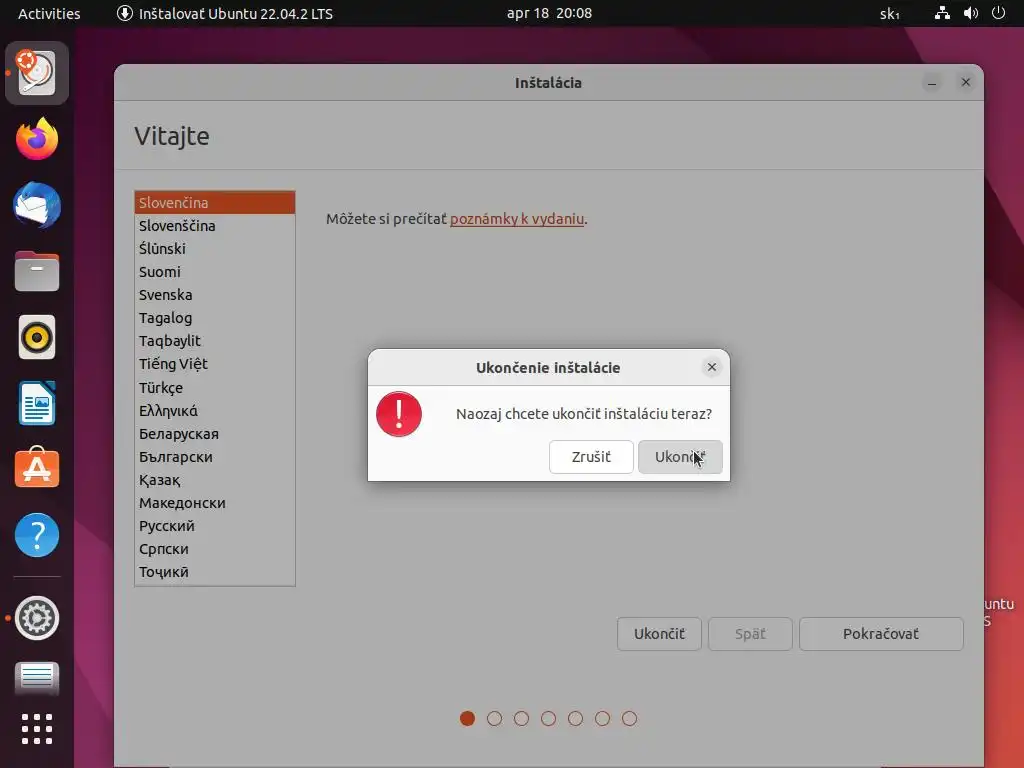Click the sk keyboard layout indicator
Image resolution: width=1024 pixels, height=768 pixels.
point(889,14)
